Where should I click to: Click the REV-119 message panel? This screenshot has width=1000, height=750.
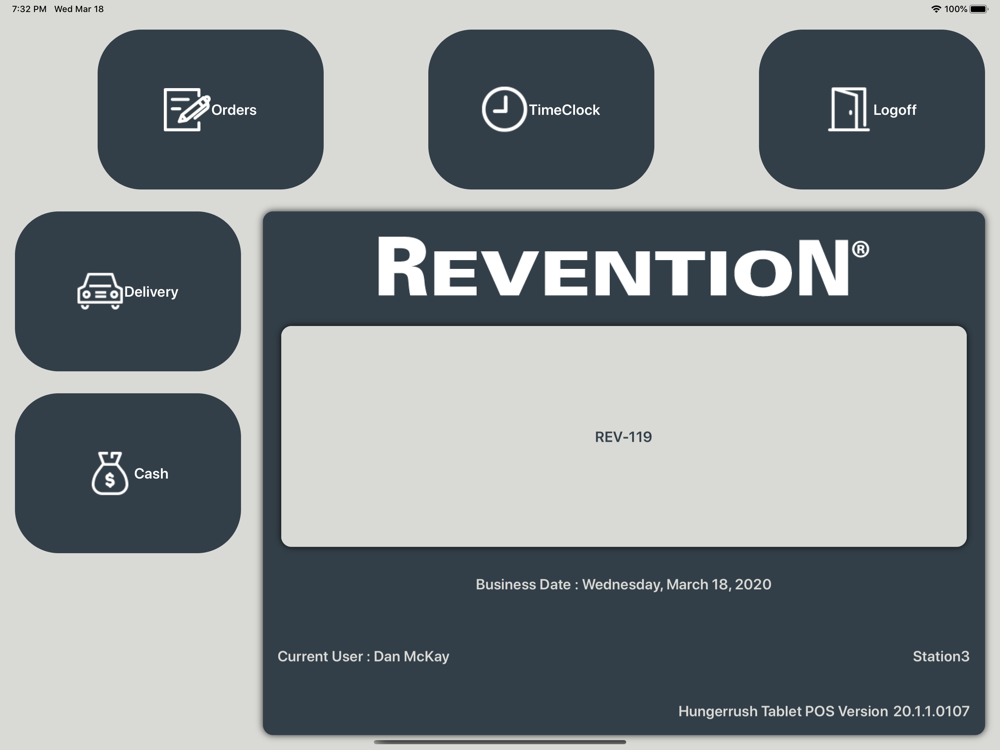coord(623,437)
